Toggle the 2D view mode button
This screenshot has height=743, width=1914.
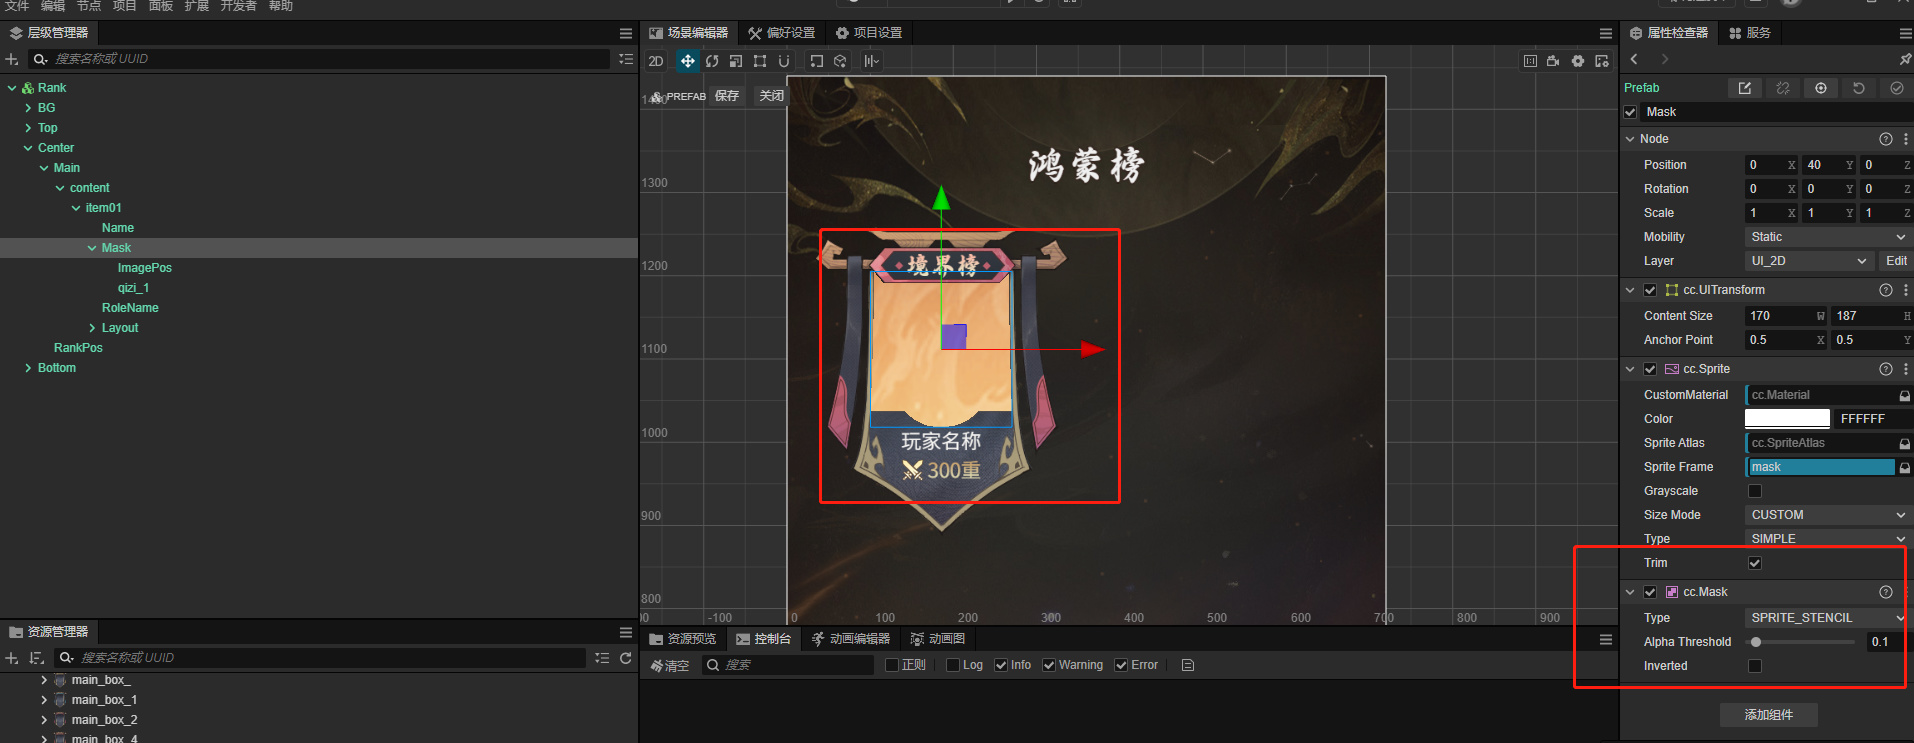pyautogui.click(x=656, y=61)
